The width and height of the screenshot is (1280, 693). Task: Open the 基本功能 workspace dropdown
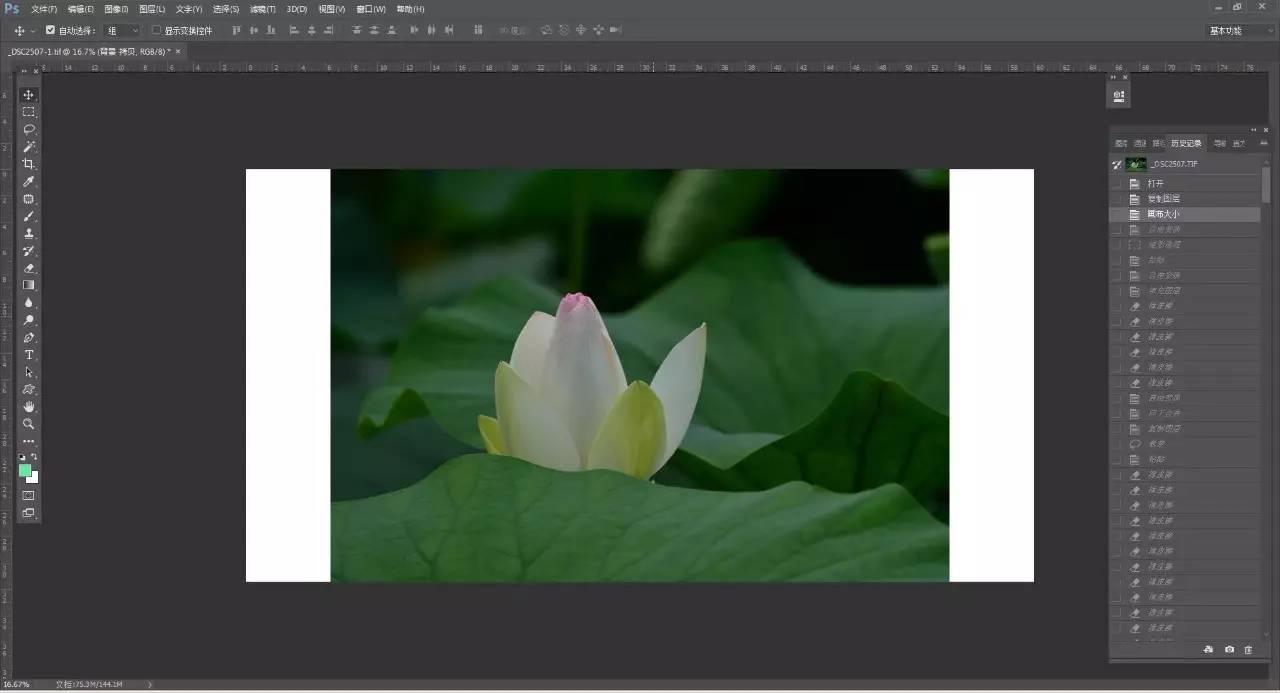point(1239,31)
